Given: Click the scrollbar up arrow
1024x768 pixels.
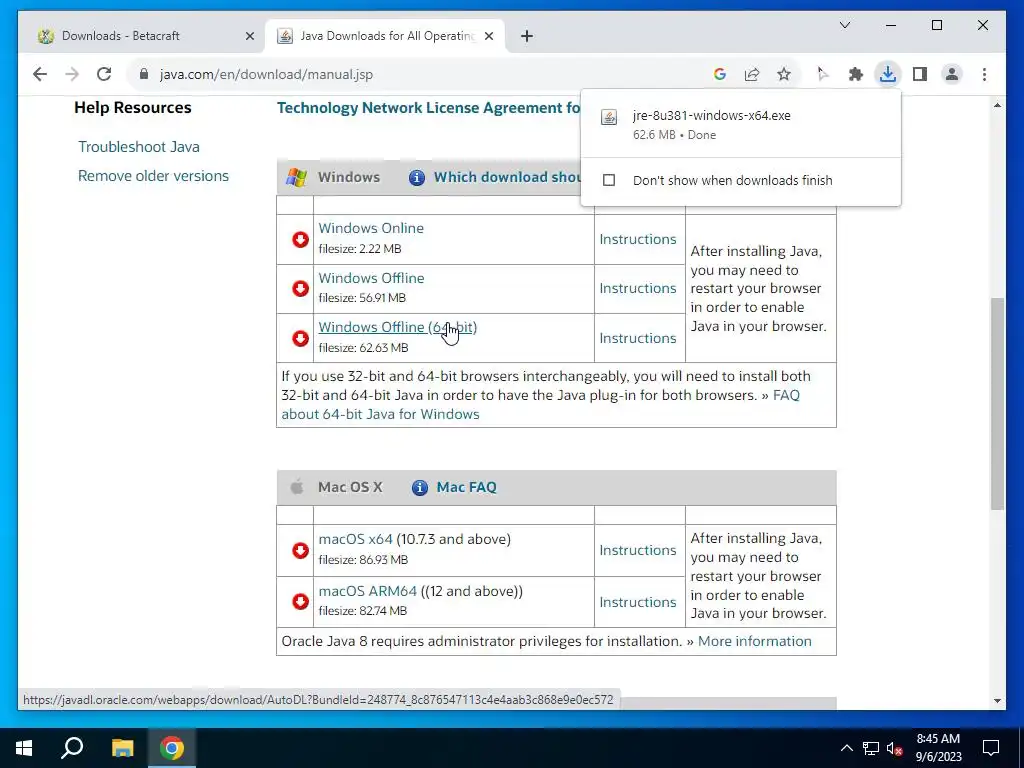Looking at the screenshot, I should click(x=997, y=105).
